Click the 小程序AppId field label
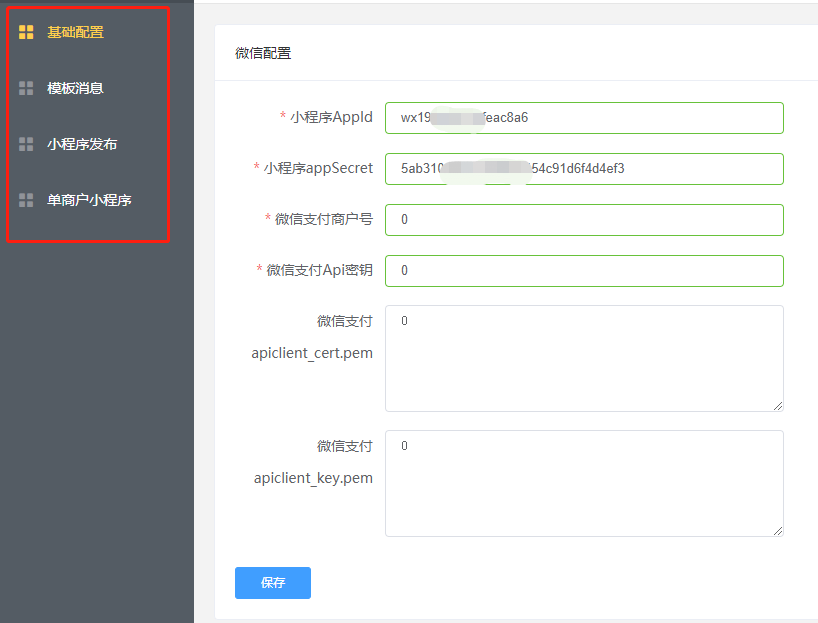The width and height of the screenshot is (818, 623). (x=331, y=117)
